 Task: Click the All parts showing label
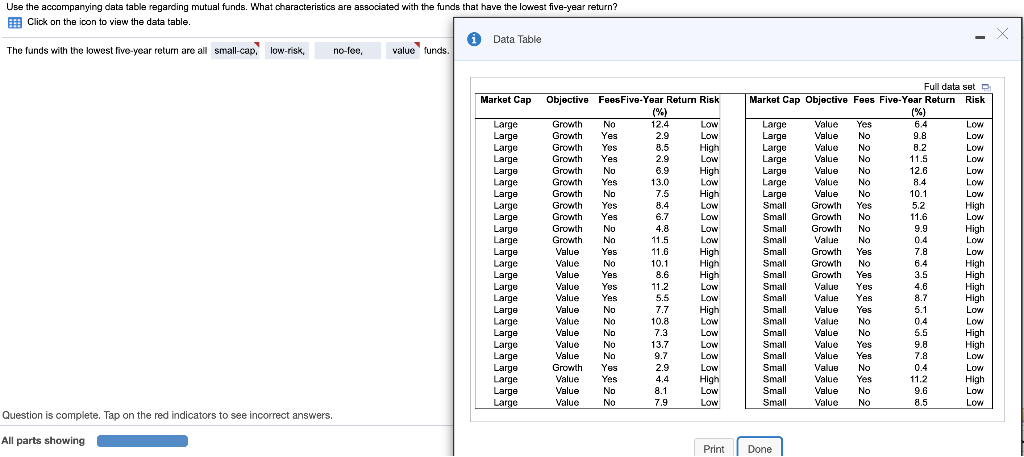(43, 441)
